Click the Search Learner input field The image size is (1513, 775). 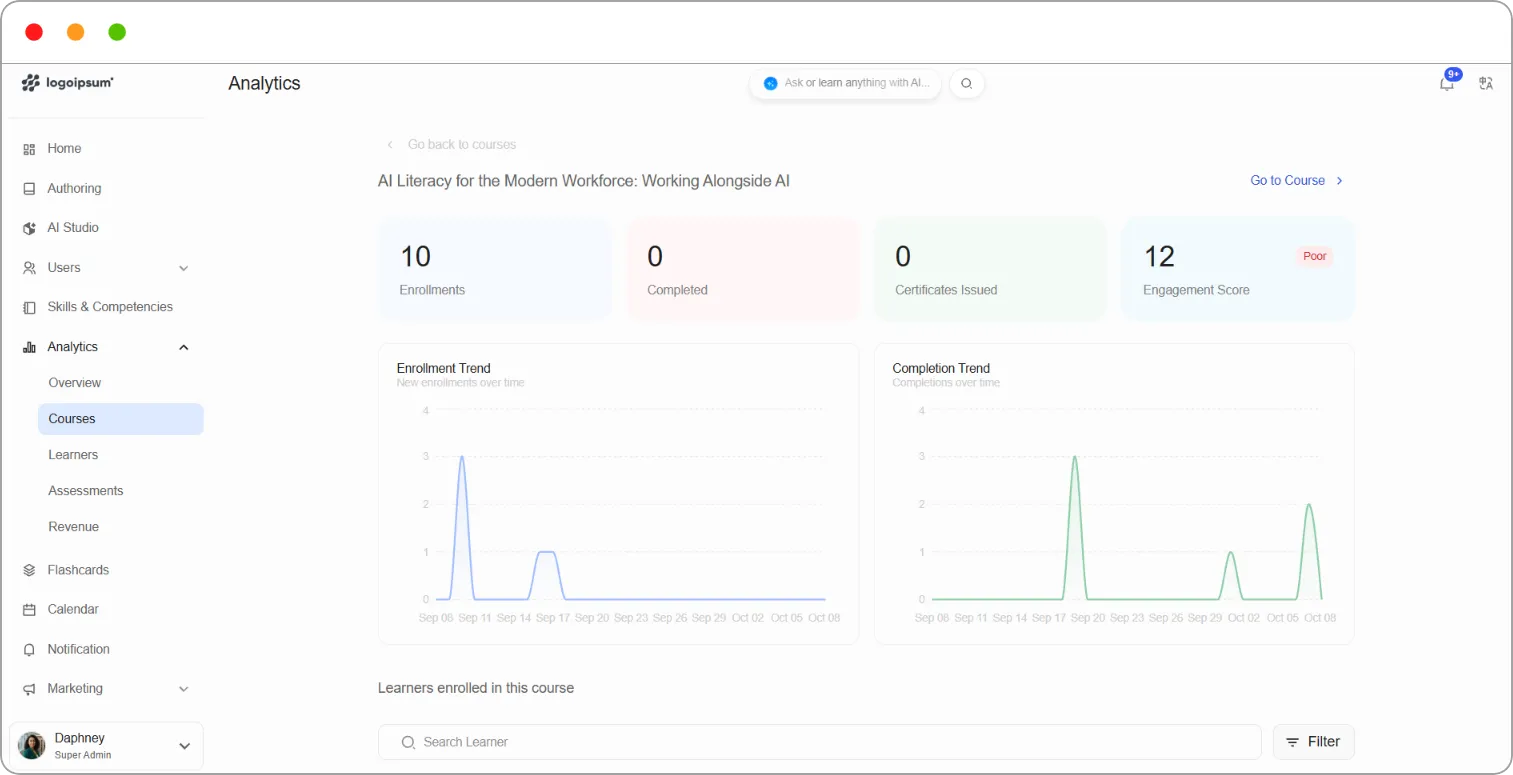click(819, 742)
